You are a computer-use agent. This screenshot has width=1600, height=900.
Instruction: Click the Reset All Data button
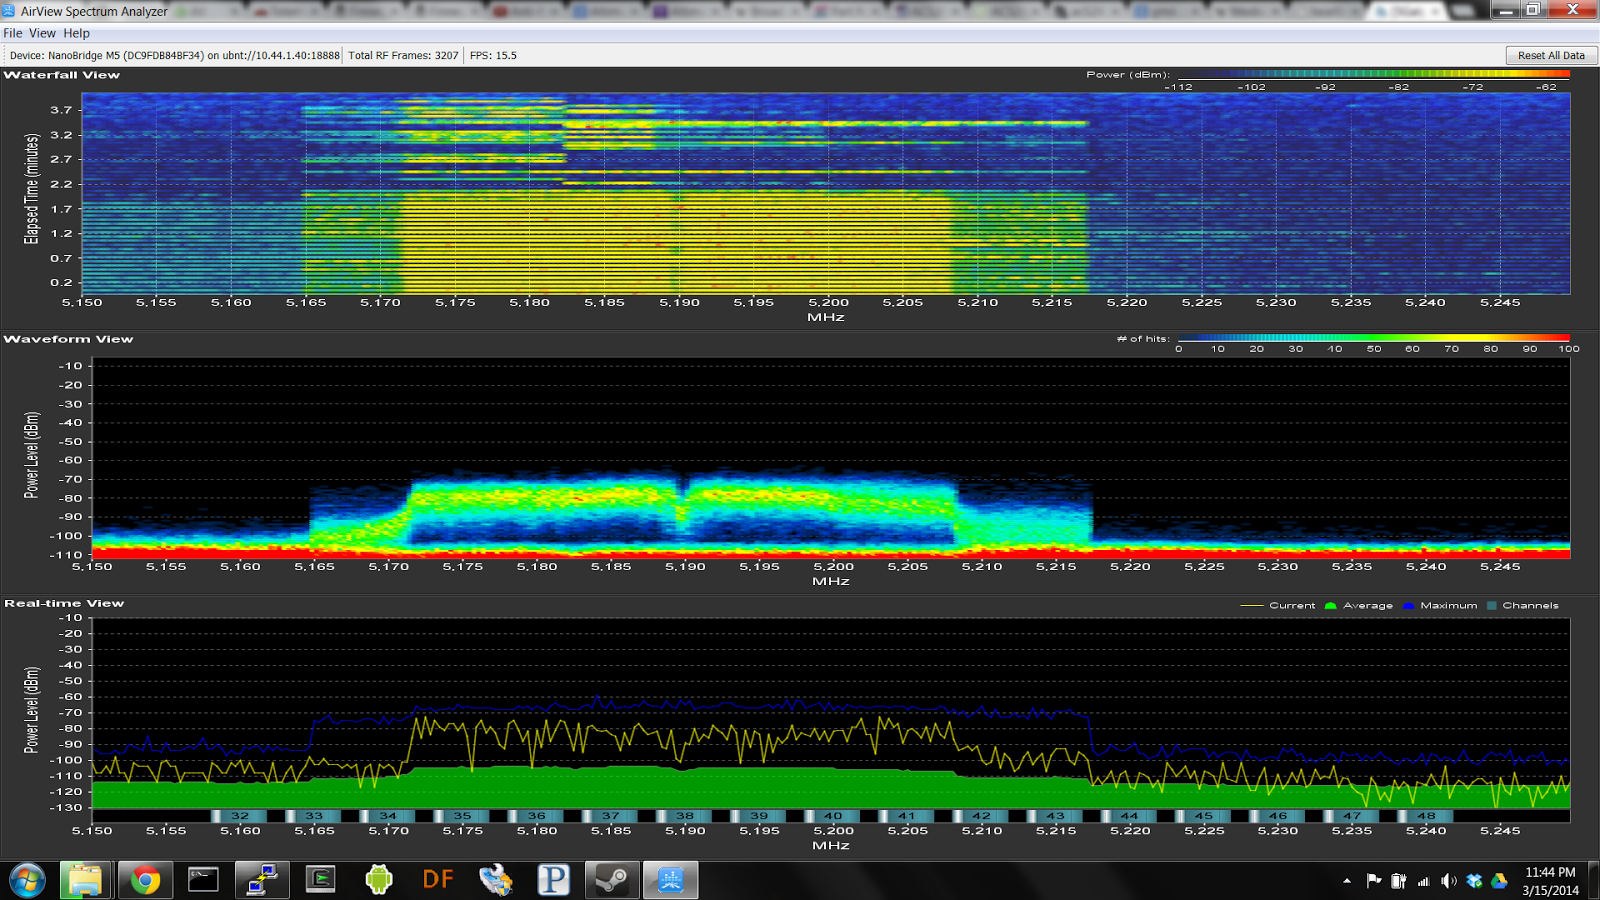[x=1551, y=55]
